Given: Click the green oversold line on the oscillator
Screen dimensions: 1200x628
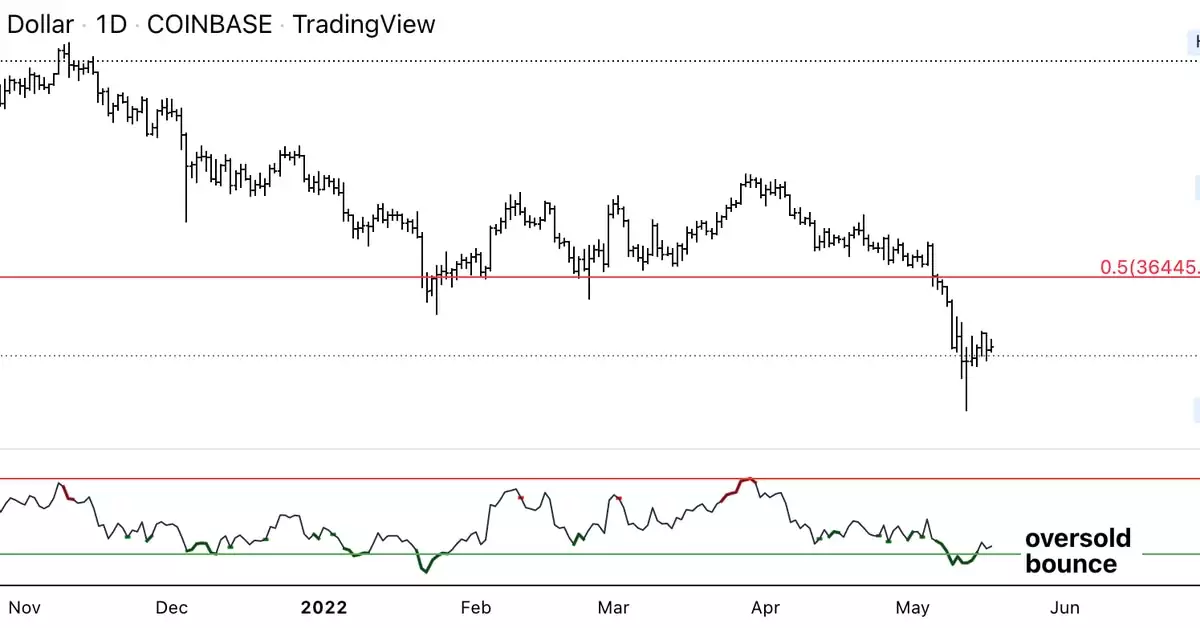Looking at the screenshot, I should pyautogui.click(x=500, y=554).
